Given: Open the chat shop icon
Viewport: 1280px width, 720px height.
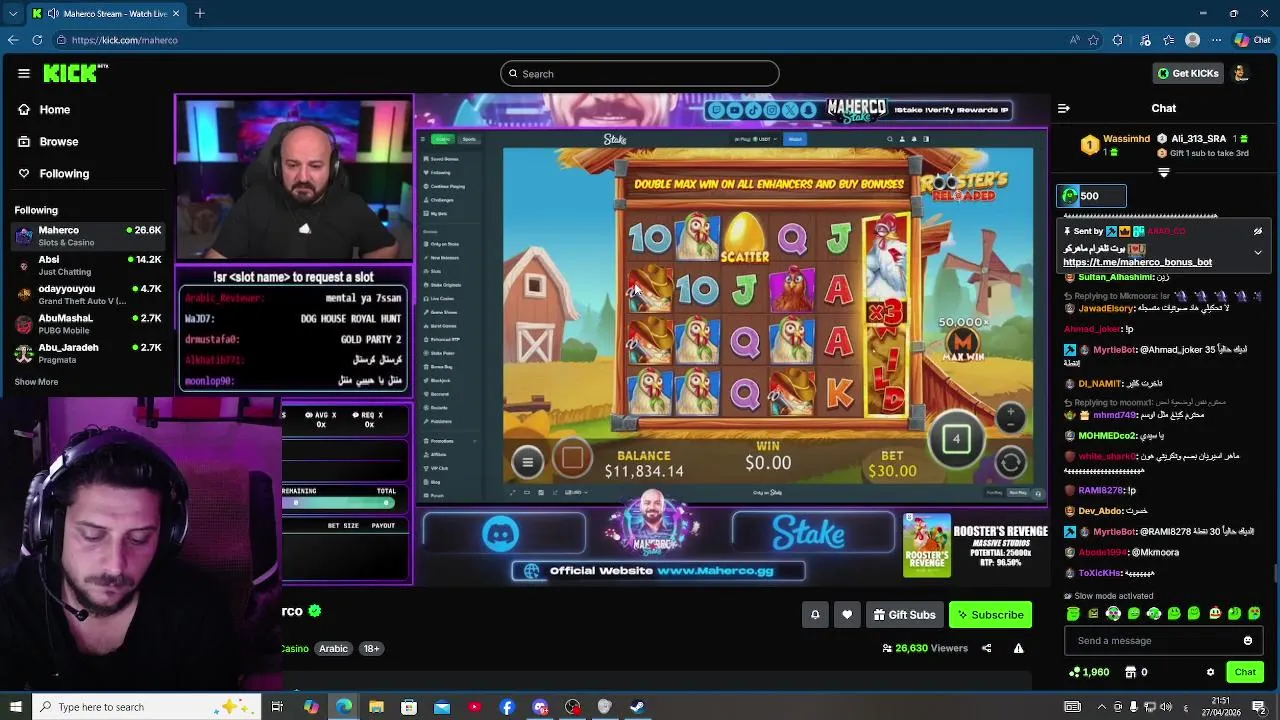Looking at the screenshot, I should pos(1131,672).
